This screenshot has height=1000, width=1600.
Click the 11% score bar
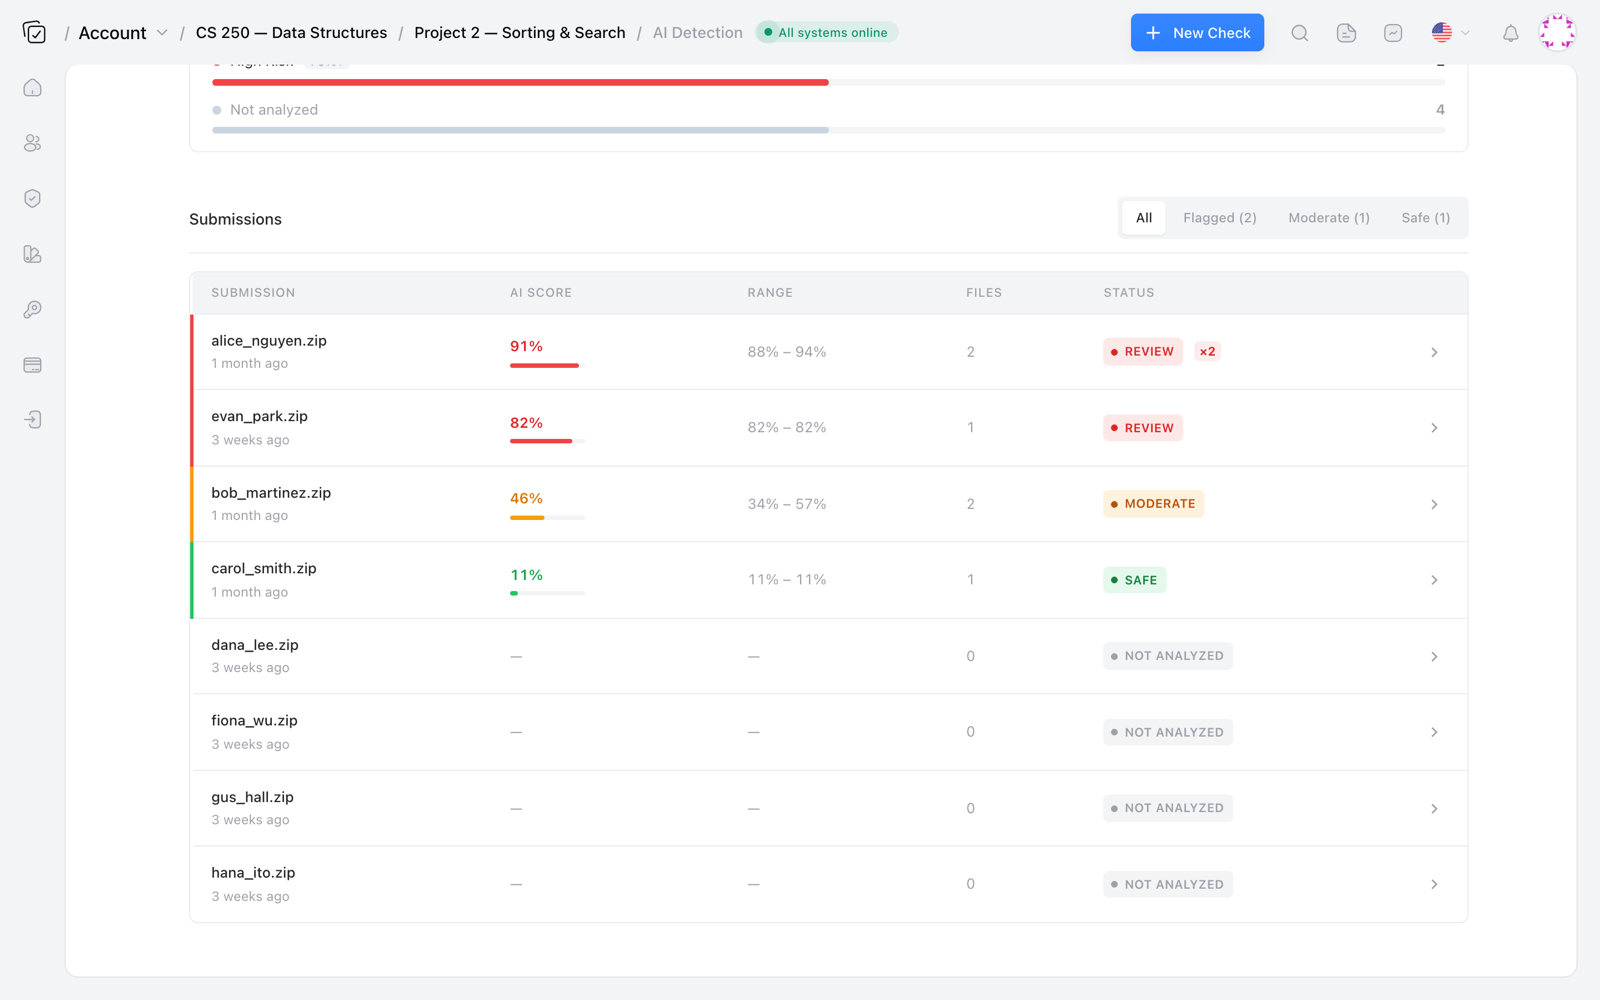coord(547,594)
